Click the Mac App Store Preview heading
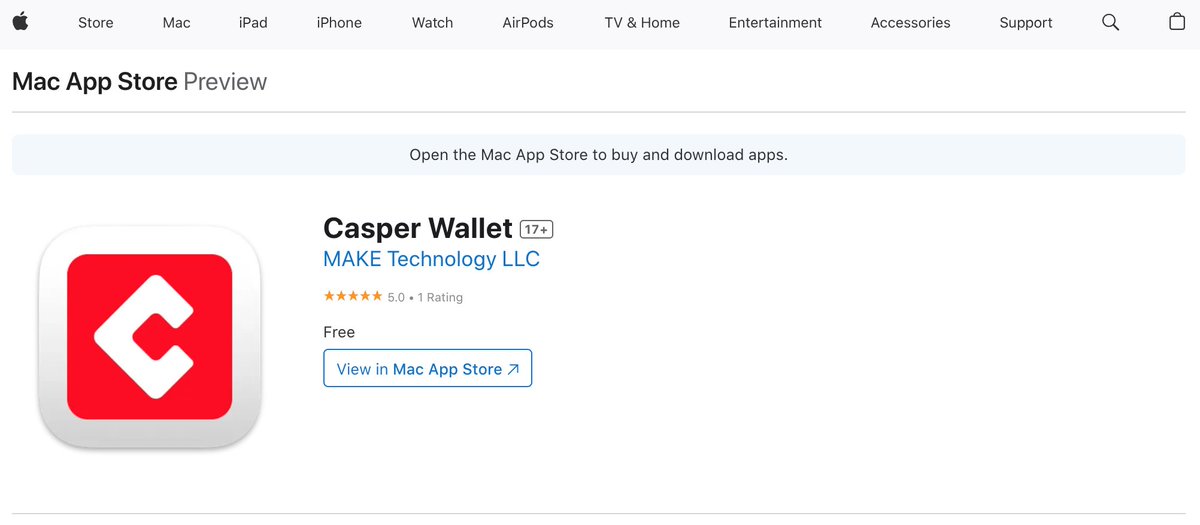 tap(139, 82)
